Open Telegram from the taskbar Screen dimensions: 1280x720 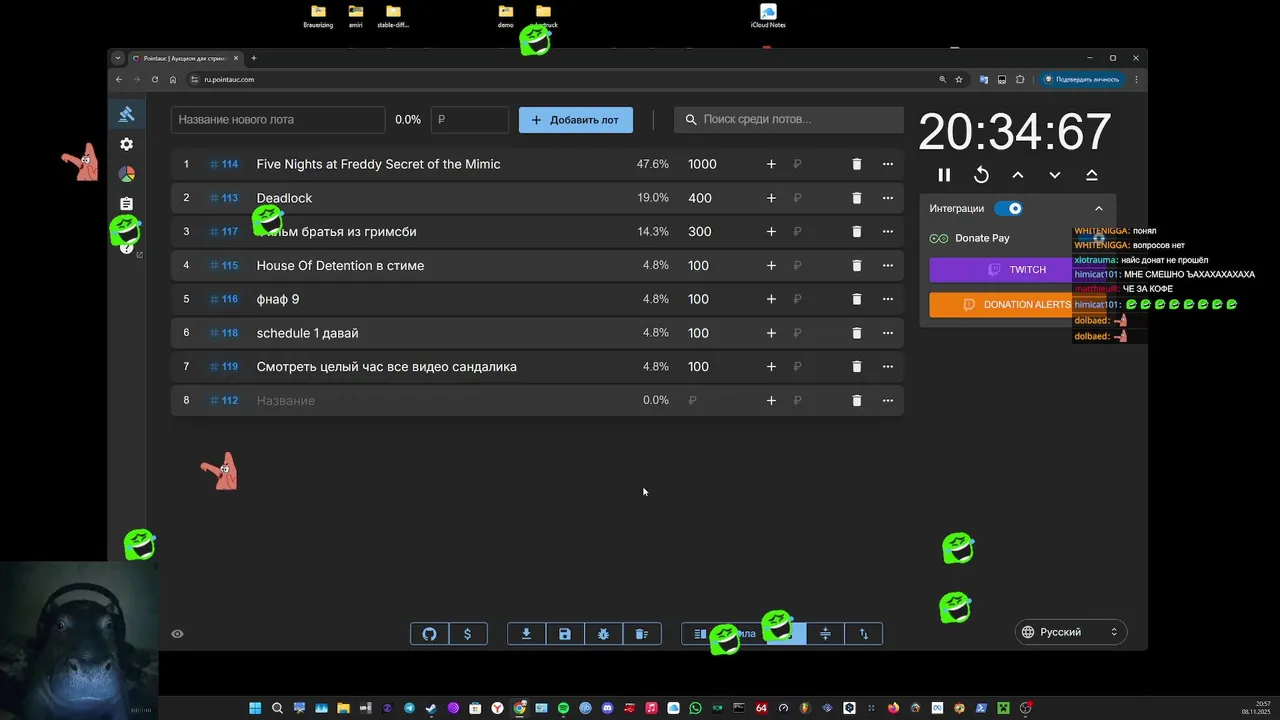pyautogui.click(x=409, y=708)
